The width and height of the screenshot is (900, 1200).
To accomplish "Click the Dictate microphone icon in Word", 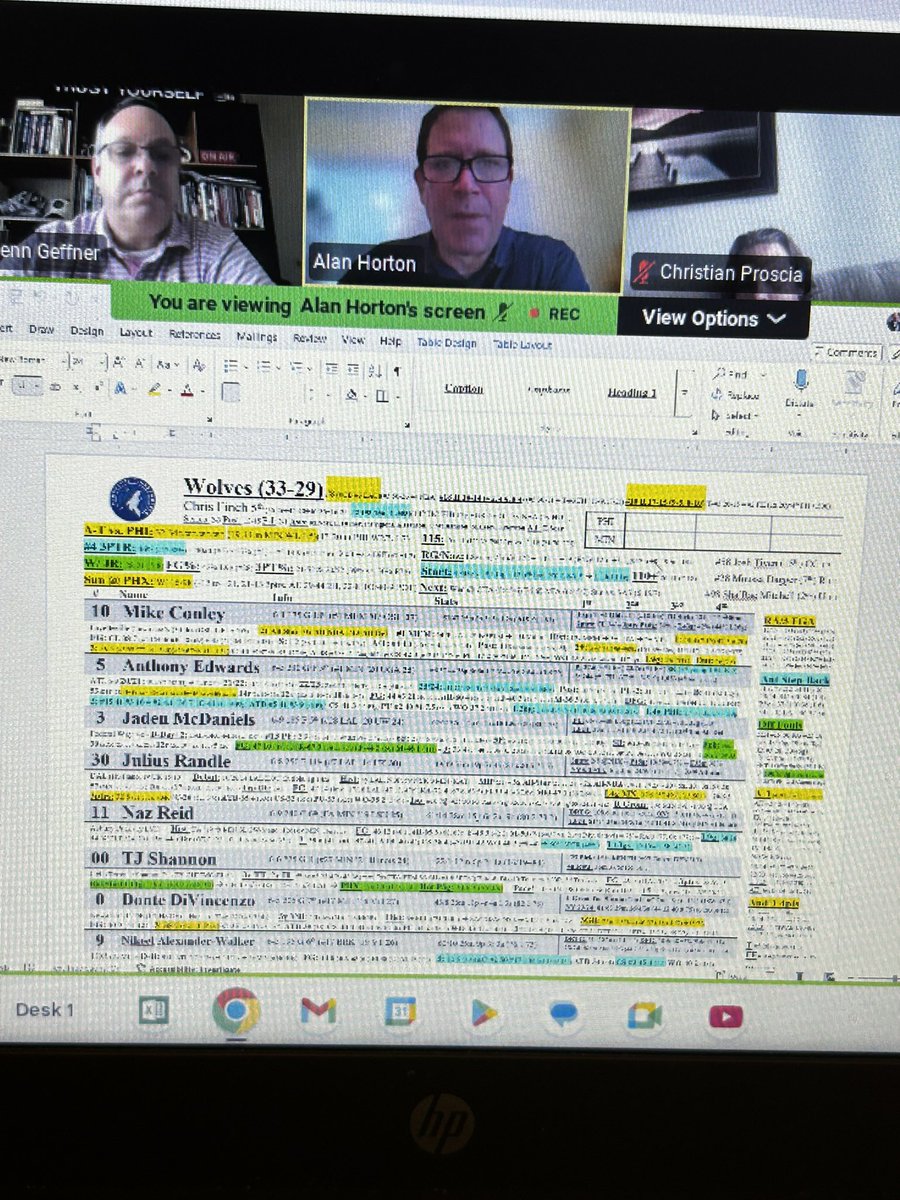I will pos(801,379).
